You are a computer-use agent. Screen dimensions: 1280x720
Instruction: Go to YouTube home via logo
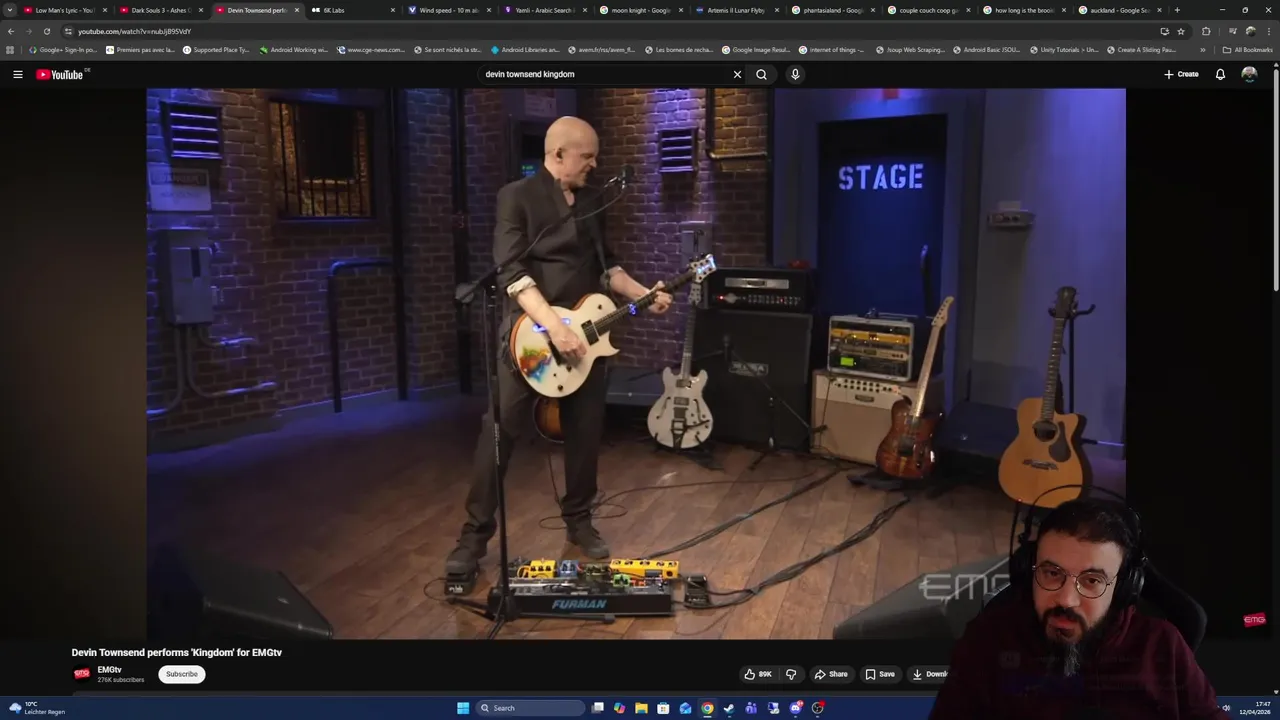point(60,74)
